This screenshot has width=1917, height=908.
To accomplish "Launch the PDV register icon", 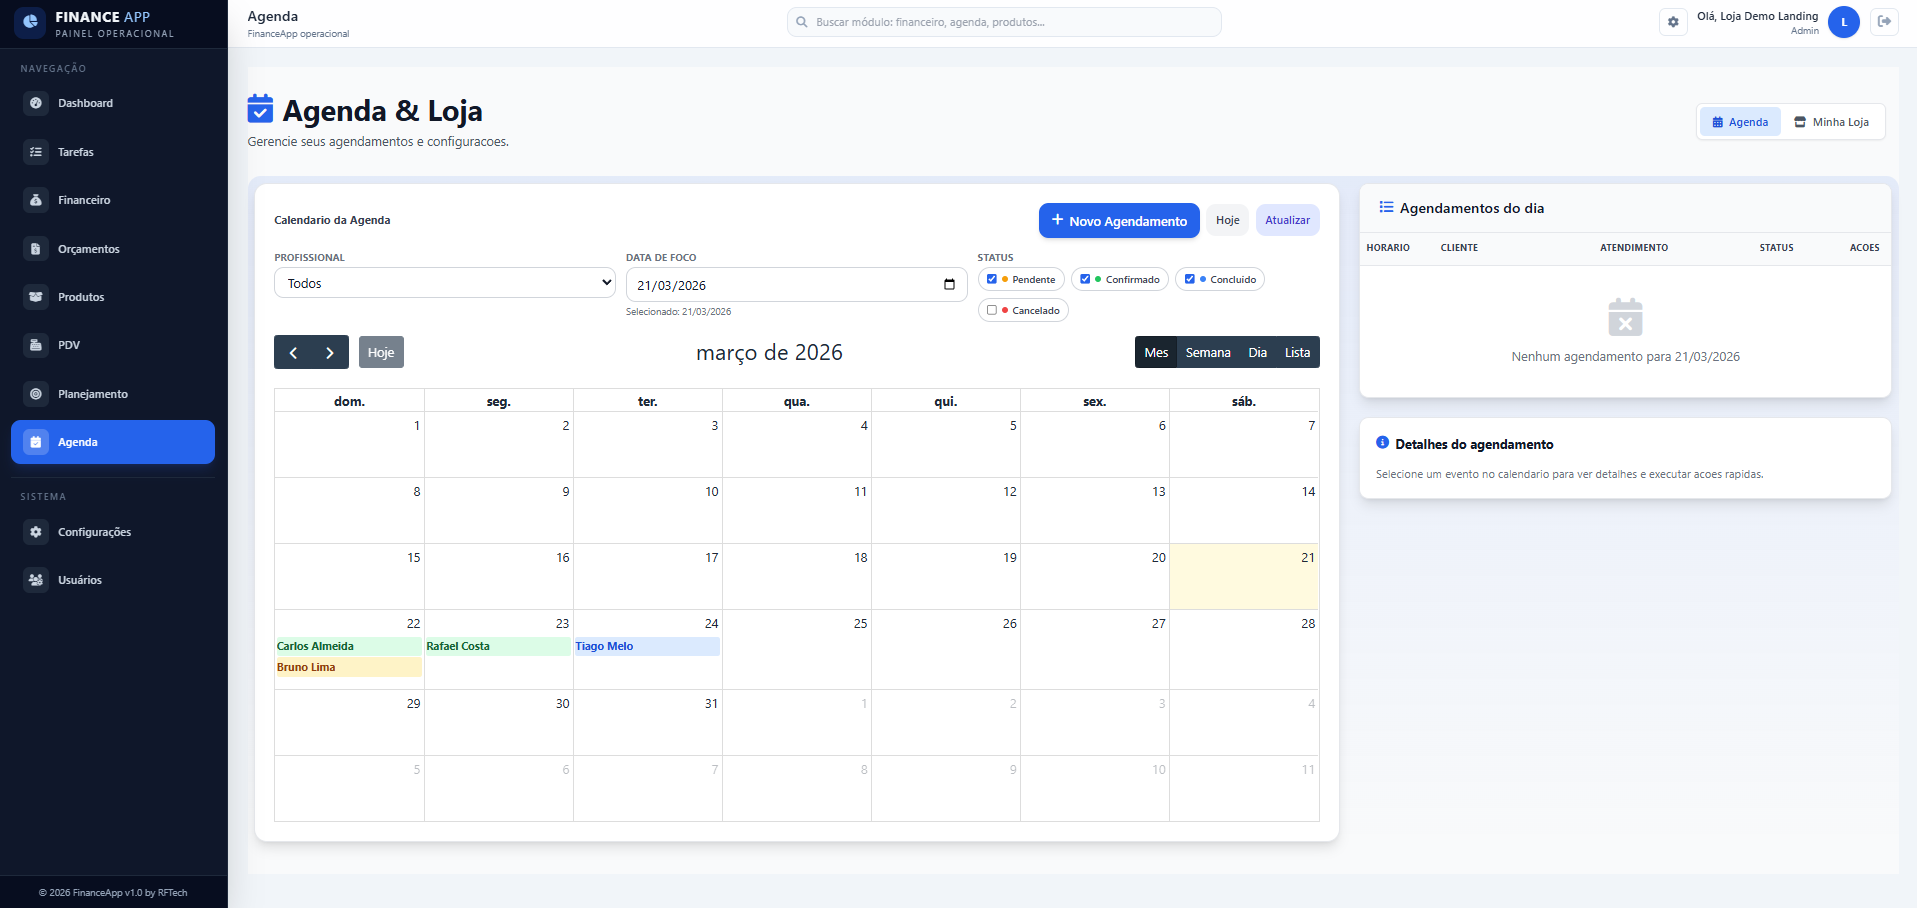I will [x=36, y=345].
